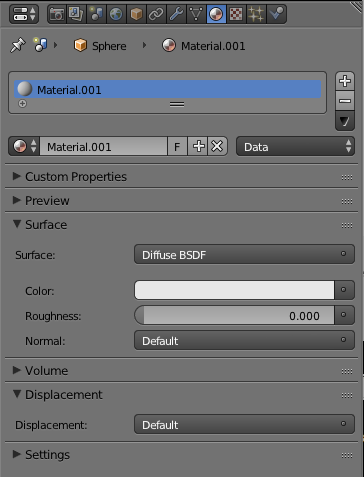Remove the selected material slot
364x477 pixels.
(x=345, y=101)
